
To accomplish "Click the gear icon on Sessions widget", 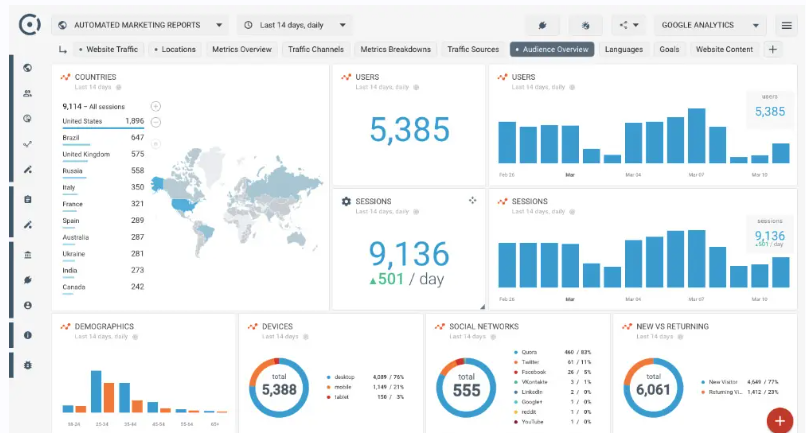I will coord(346,201).
